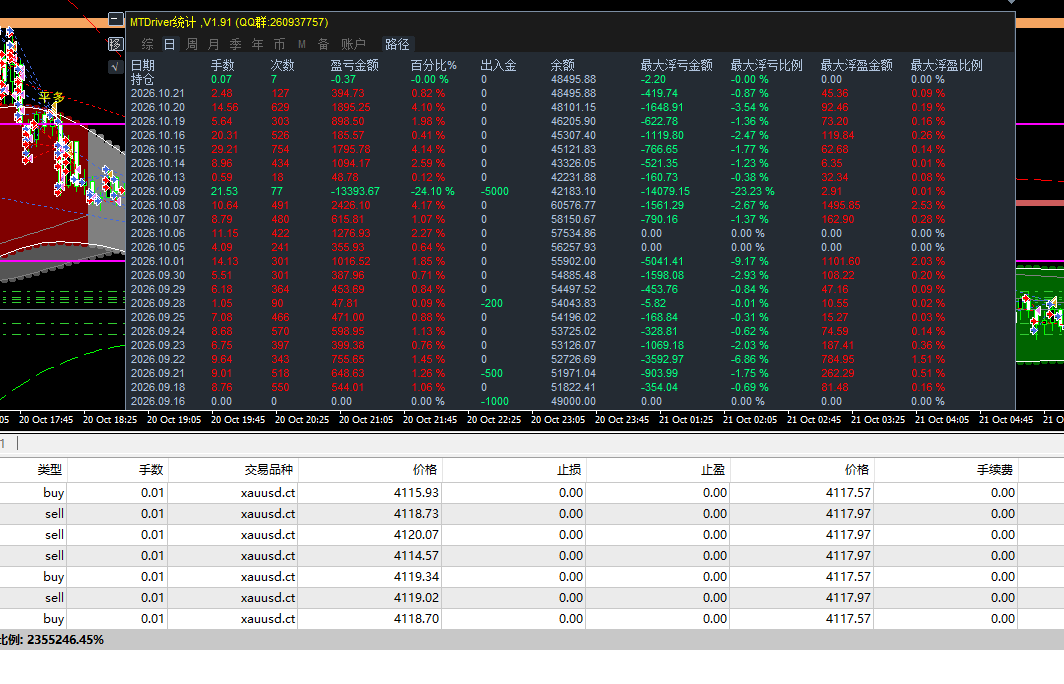Select the 持仓 holdings row label

(142, 79)
